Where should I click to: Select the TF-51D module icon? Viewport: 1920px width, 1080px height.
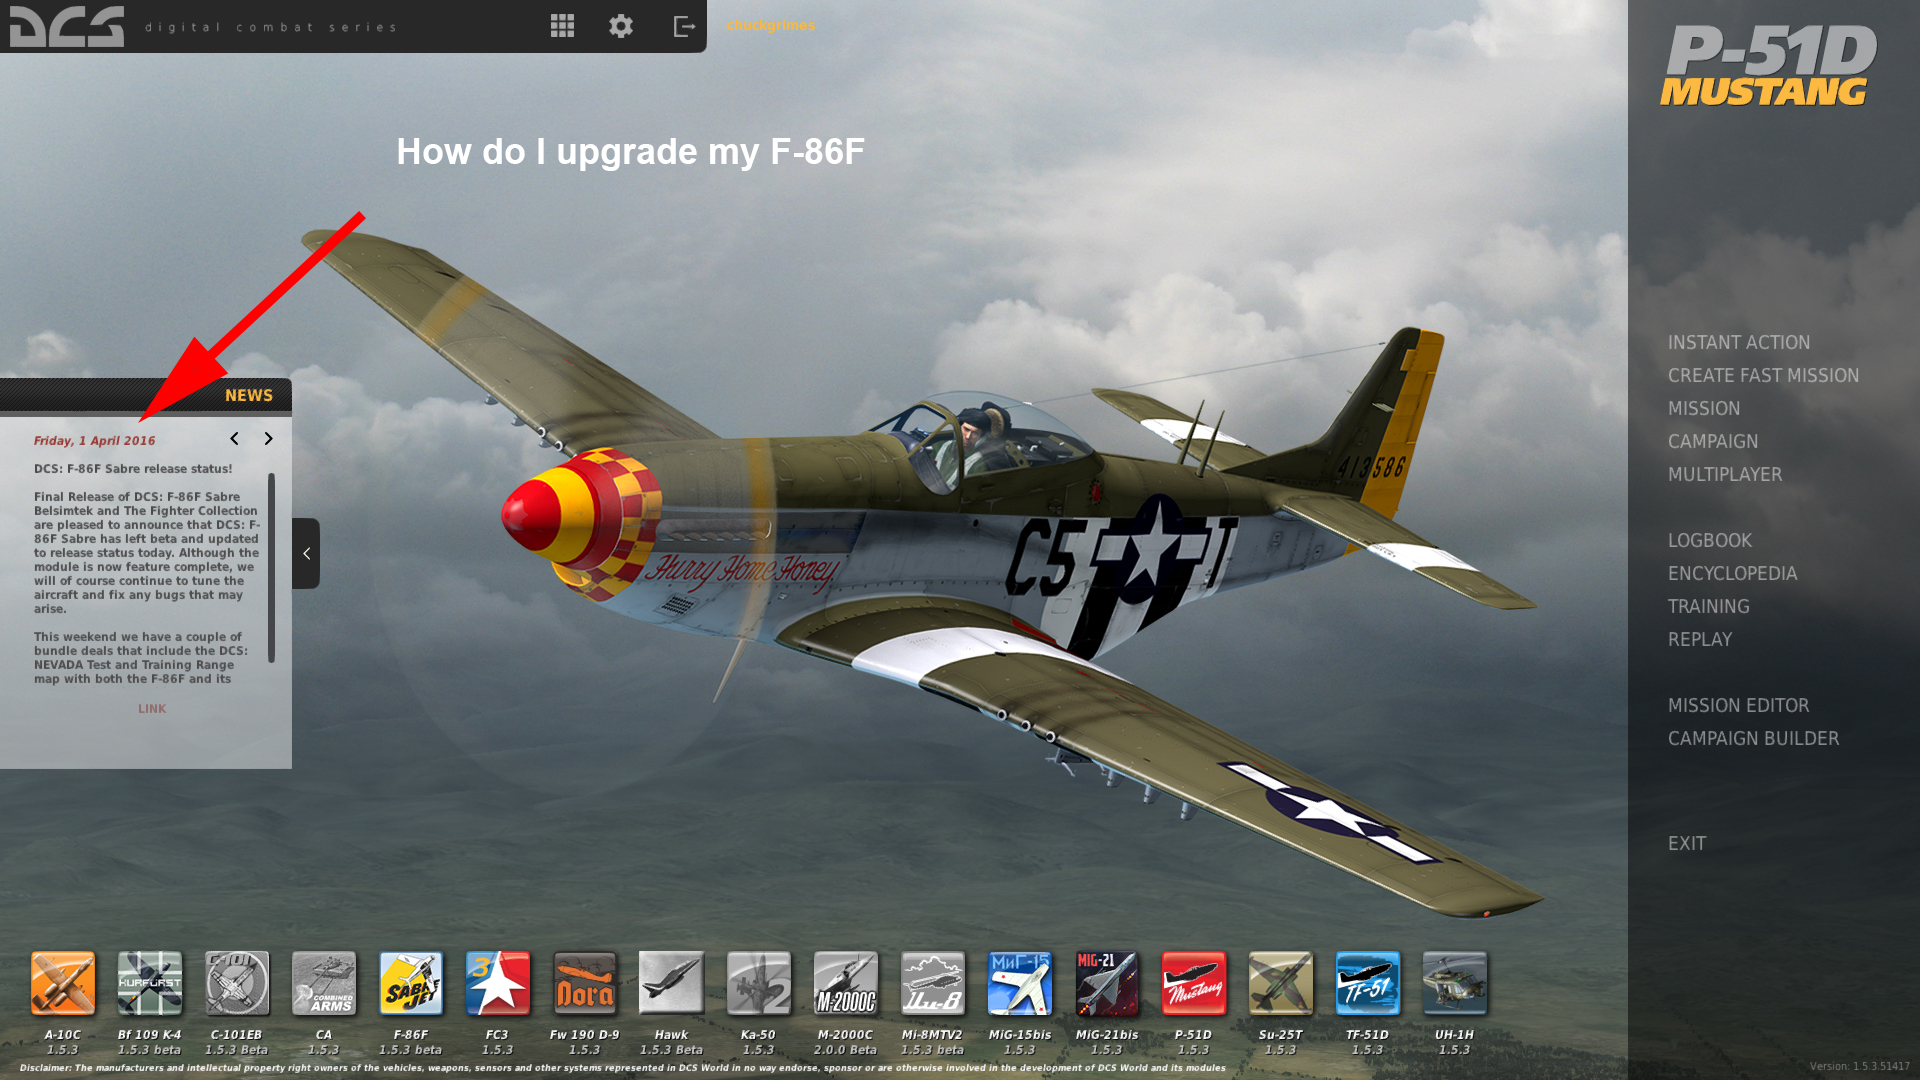(1368, 983)
